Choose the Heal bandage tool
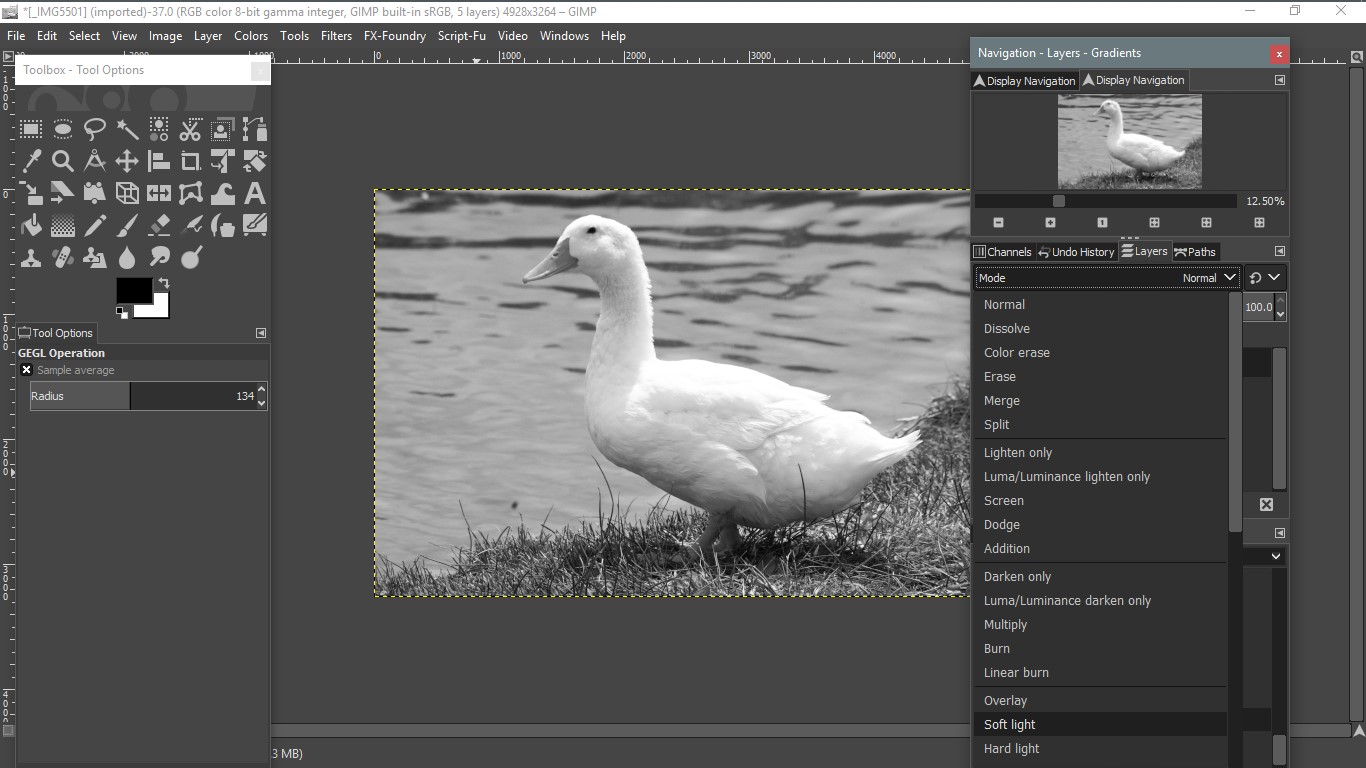Screen dimensions: 1366x768 [x=63, y=257]
